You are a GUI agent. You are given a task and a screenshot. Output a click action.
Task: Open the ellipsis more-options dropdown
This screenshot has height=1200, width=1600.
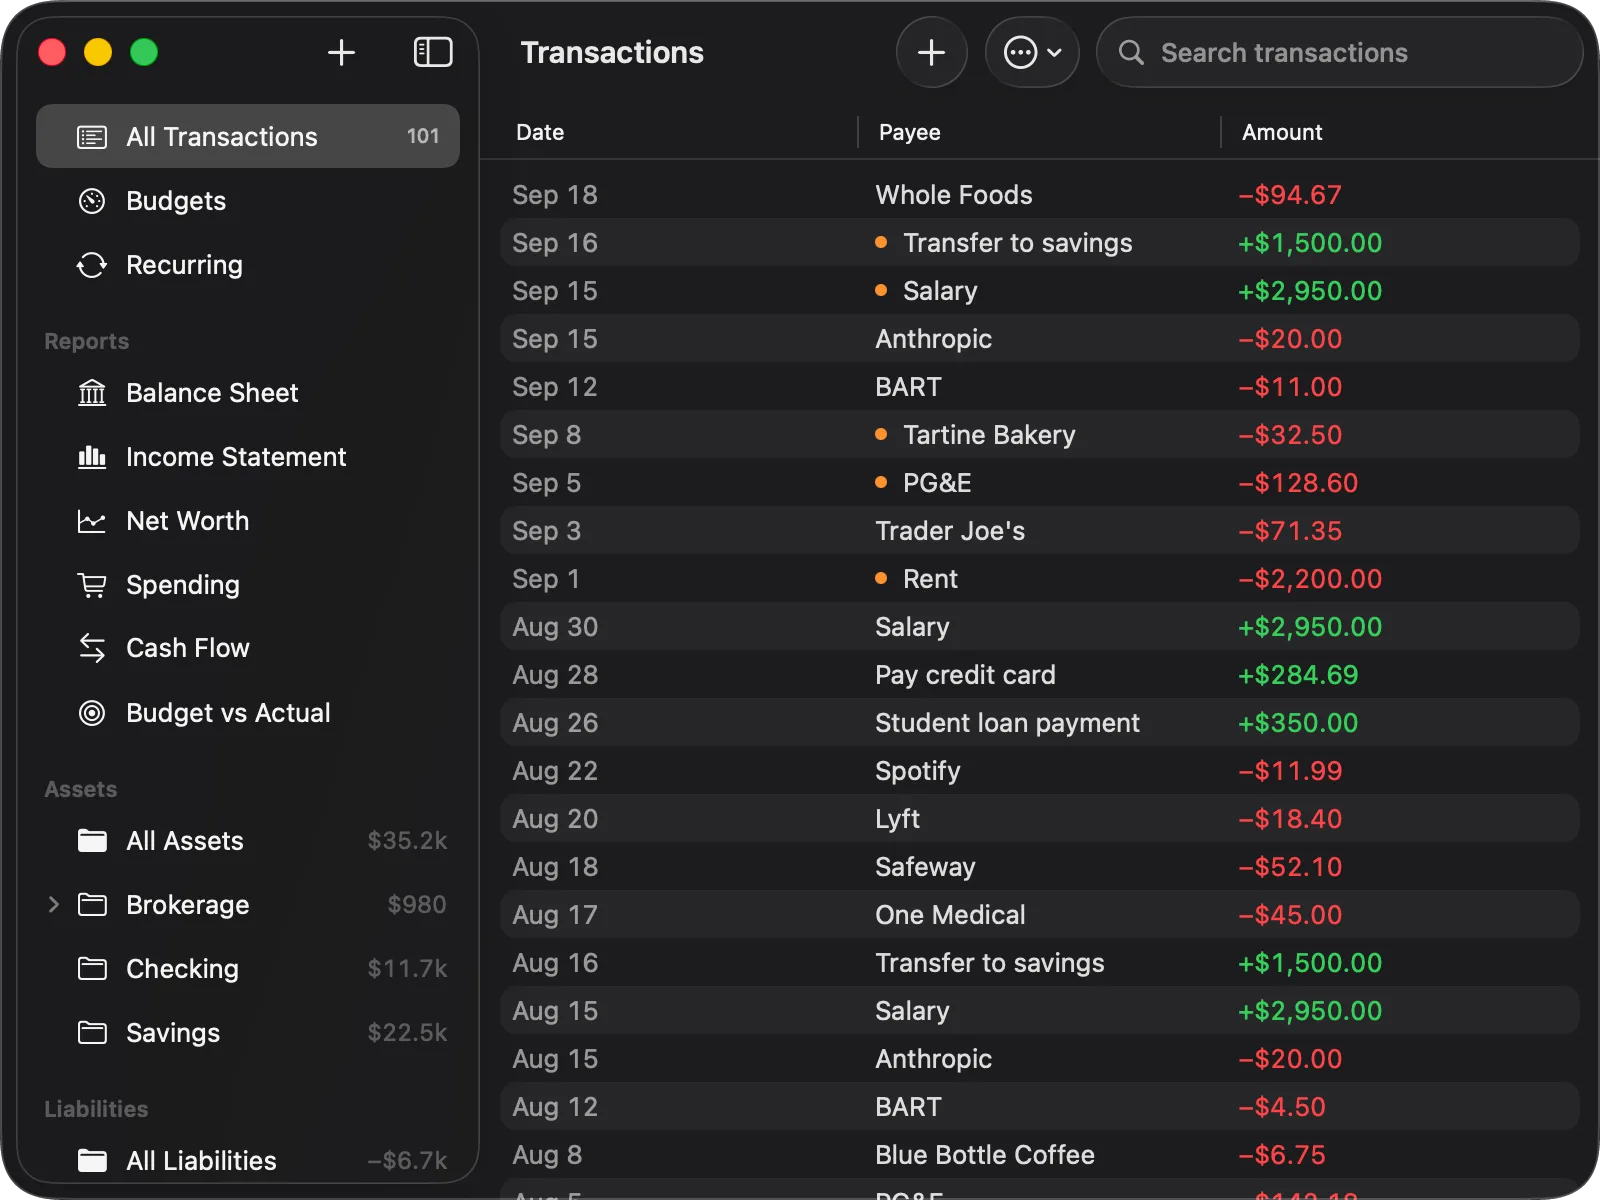pos(1032,52)
